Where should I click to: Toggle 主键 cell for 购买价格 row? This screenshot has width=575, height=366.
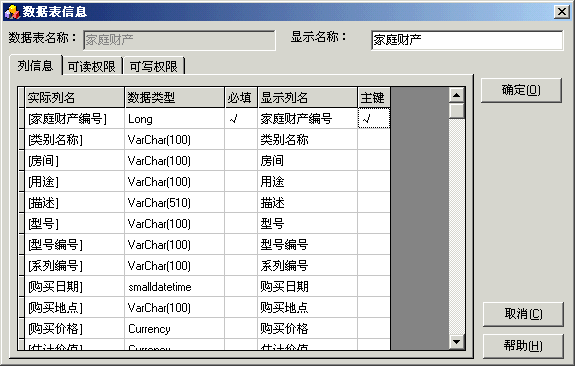coord(374,329)
